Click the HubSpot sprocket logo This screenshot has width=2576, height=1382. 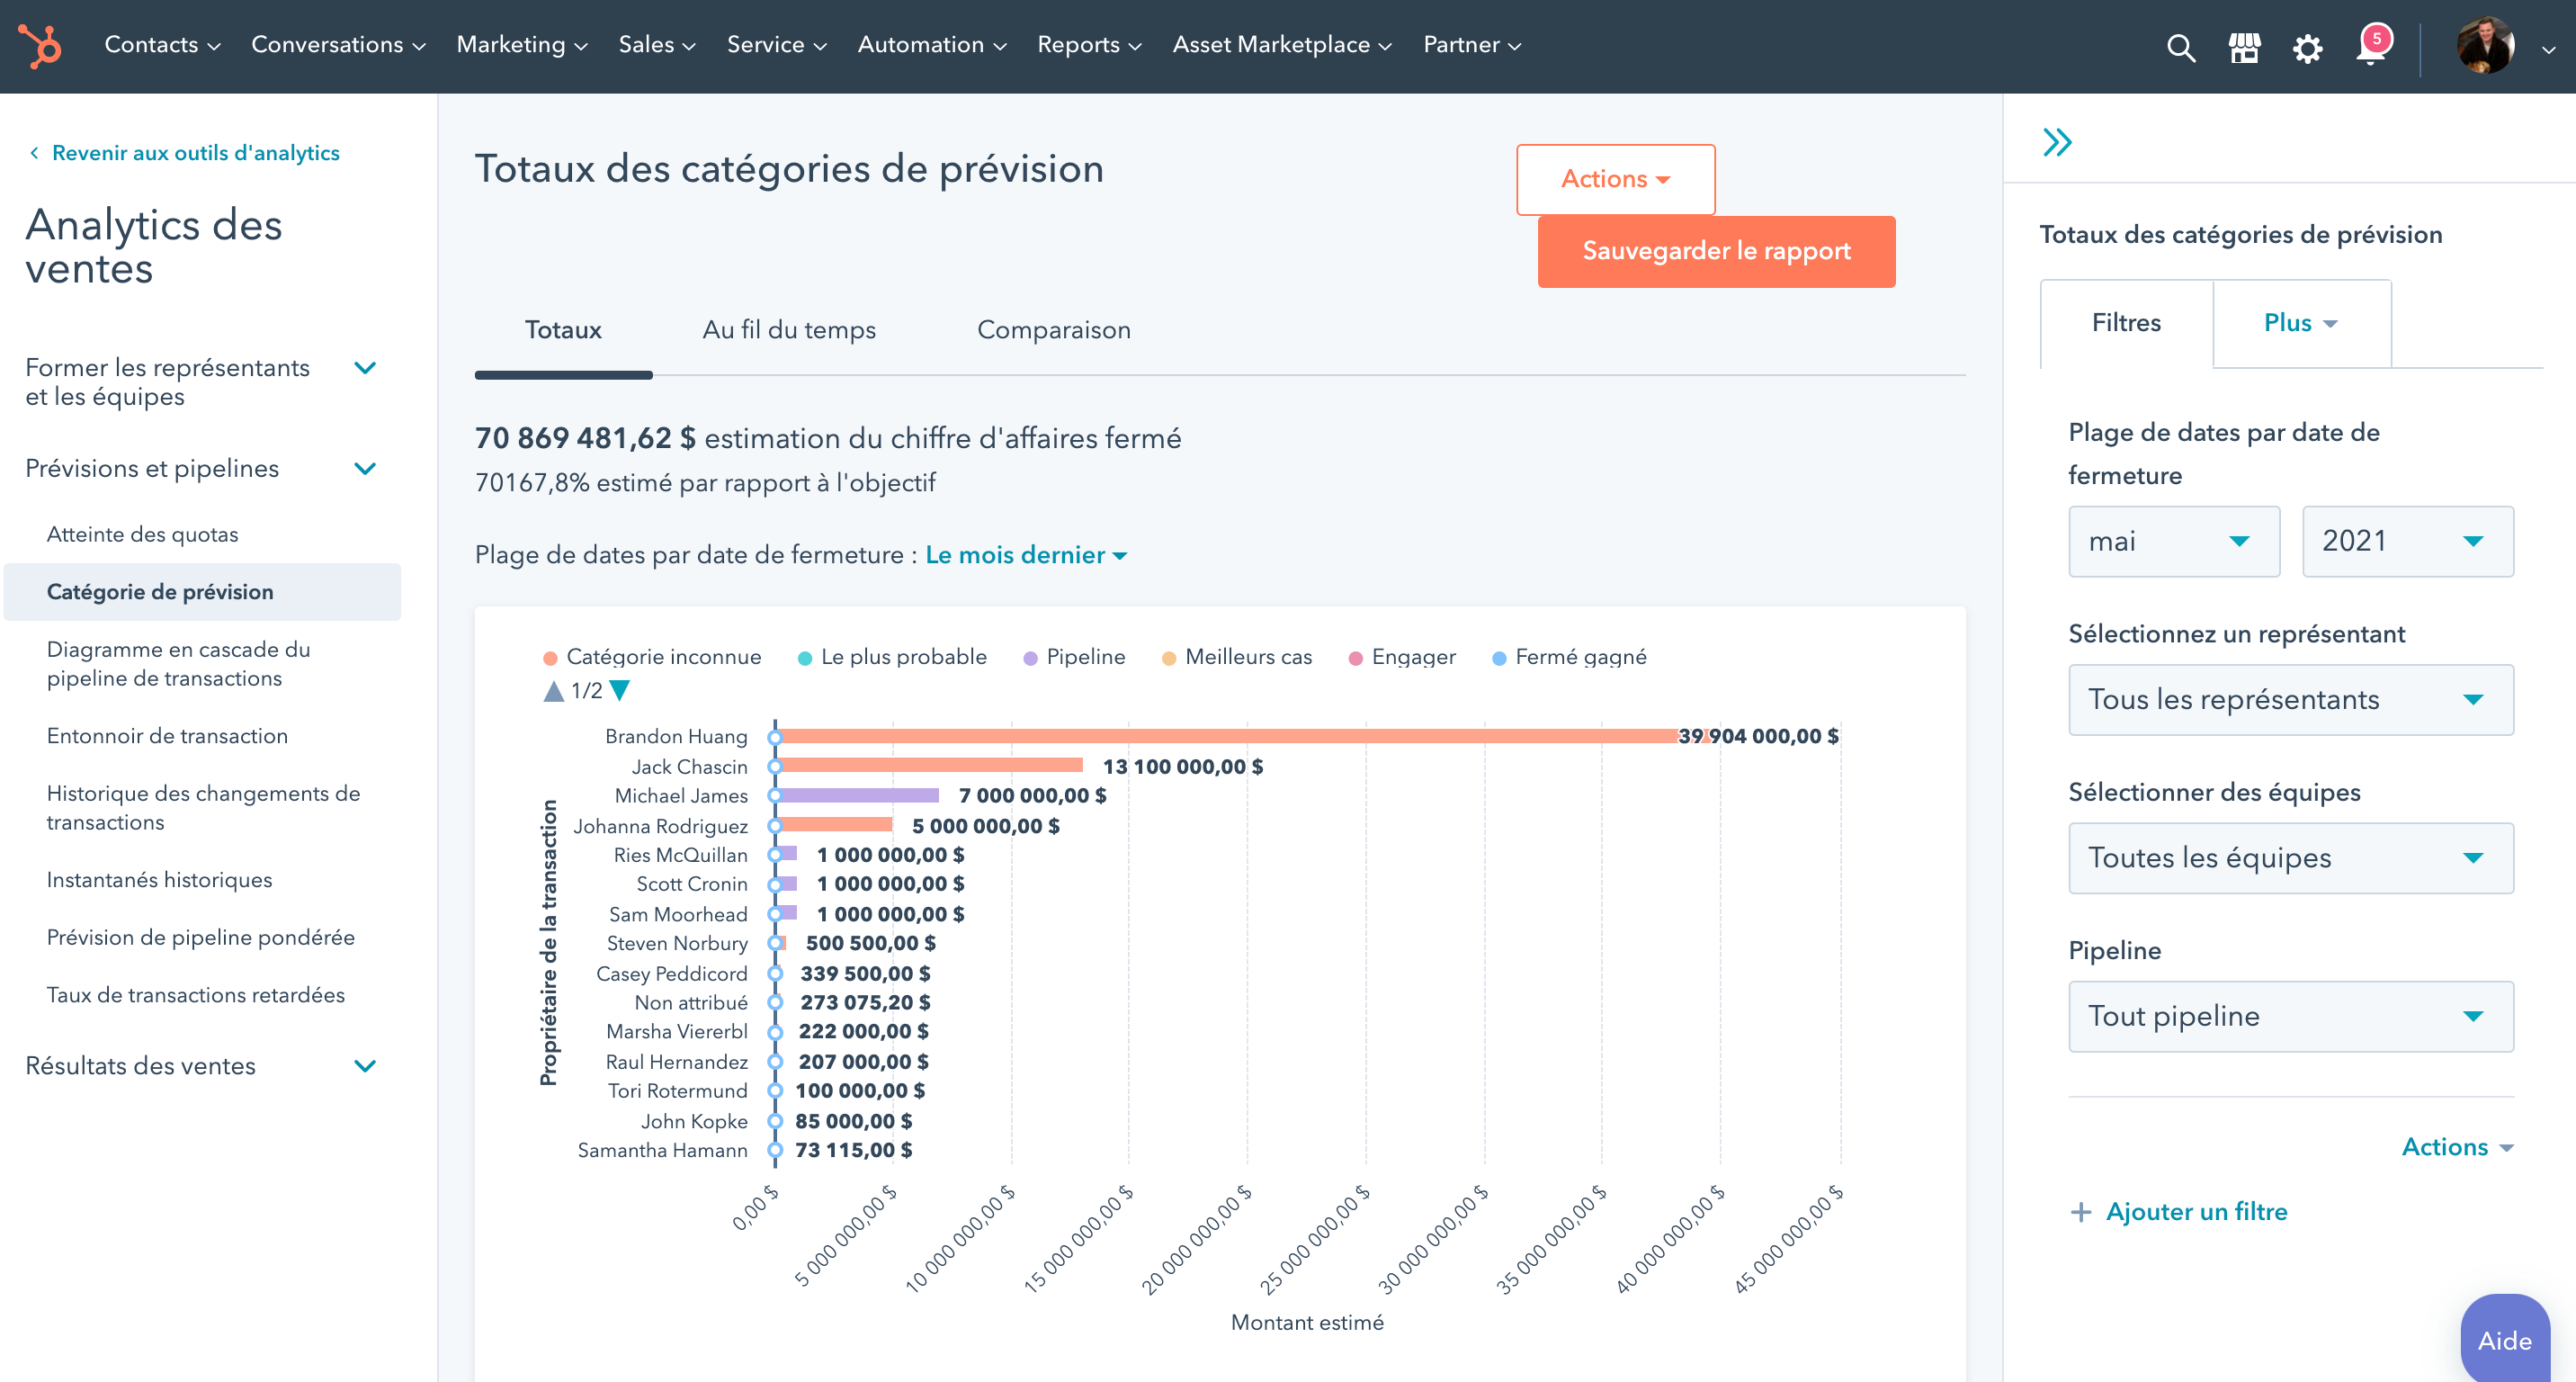[x=40, y=46]
